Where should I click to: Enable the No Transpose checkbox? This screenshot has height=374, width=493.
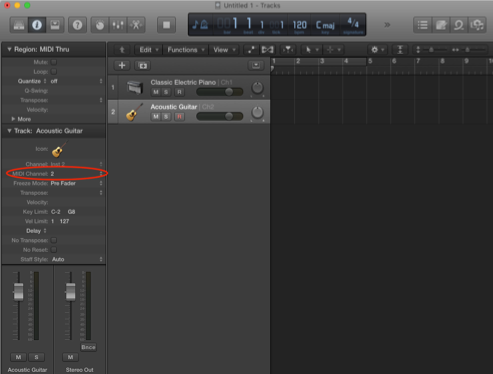coord(54,240)
